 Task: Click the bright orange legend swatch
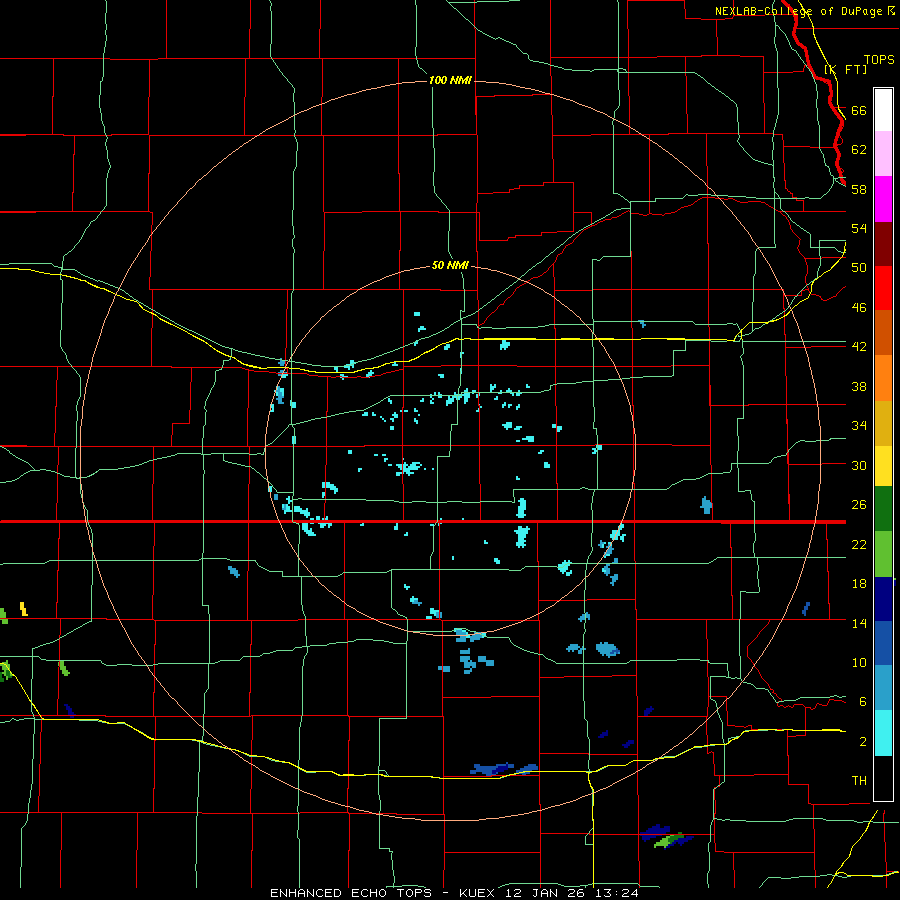(x=883, y=378)
